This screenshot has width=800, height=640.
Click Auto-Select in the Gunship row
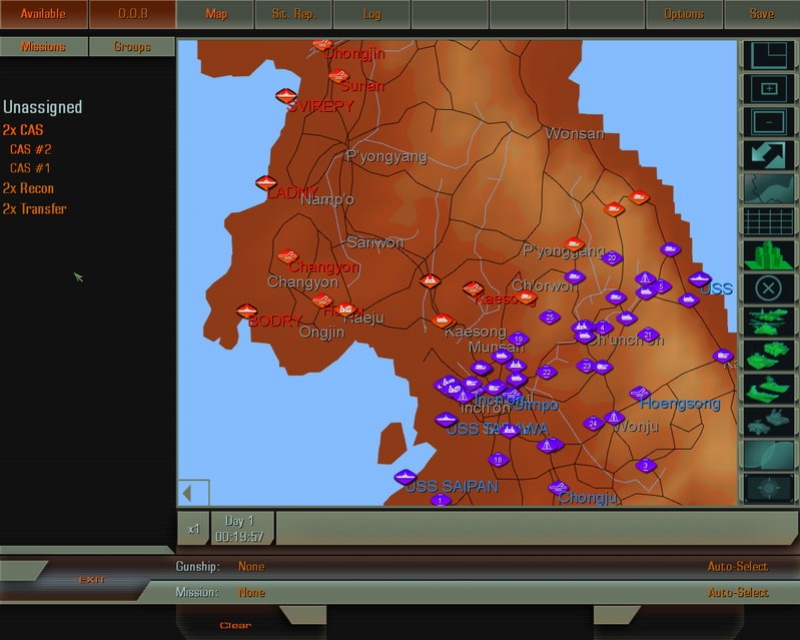coord(737,567)
